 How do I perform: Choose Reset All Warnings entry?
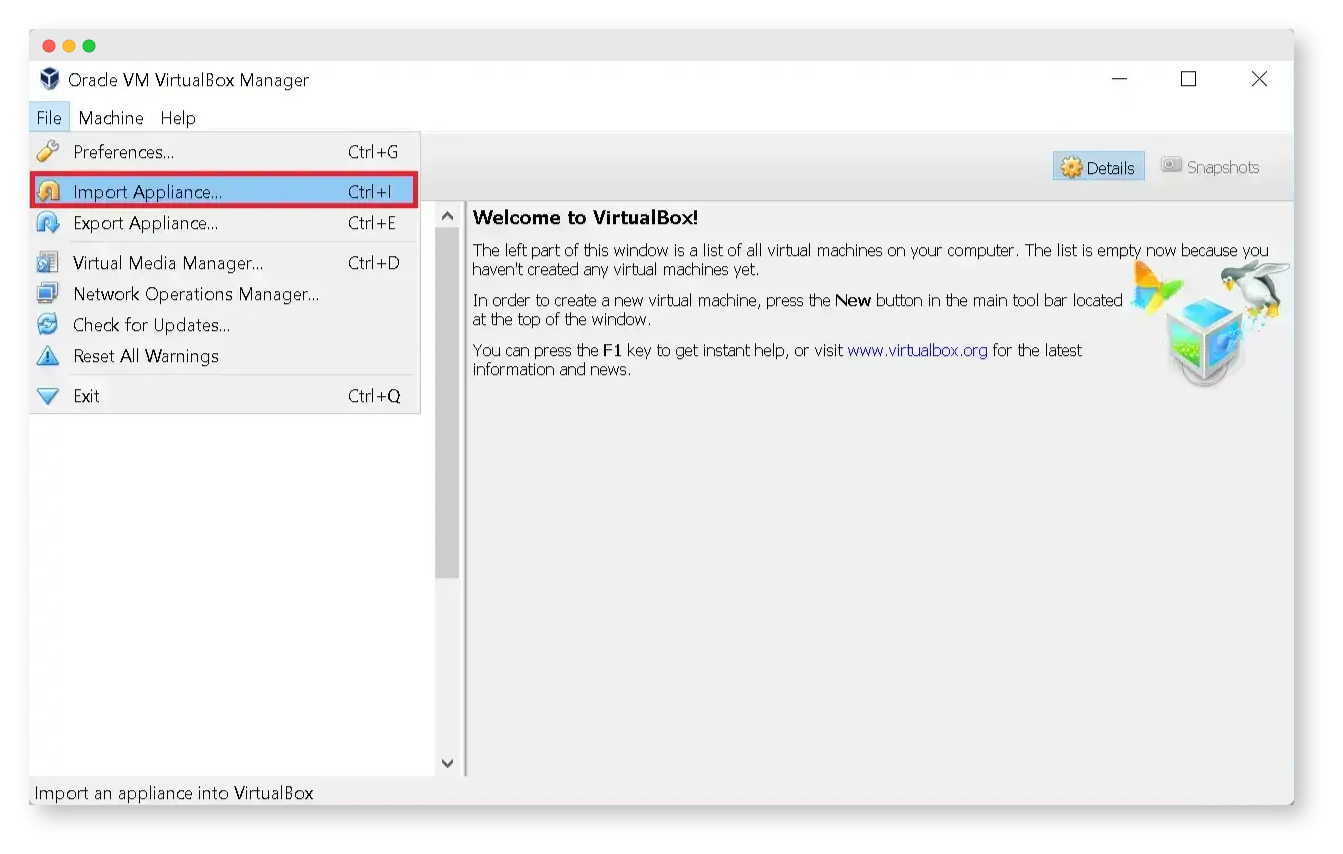click(224, 356)
